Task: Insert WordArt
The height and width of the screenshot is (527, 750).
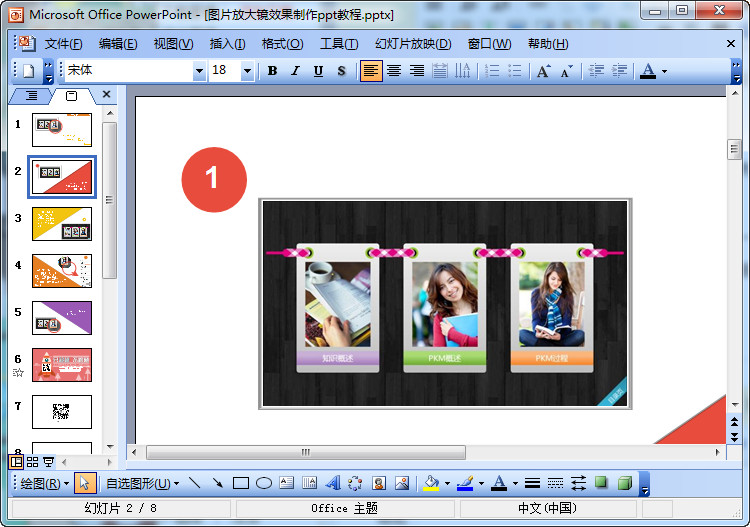Action: [x=333, y=483]
